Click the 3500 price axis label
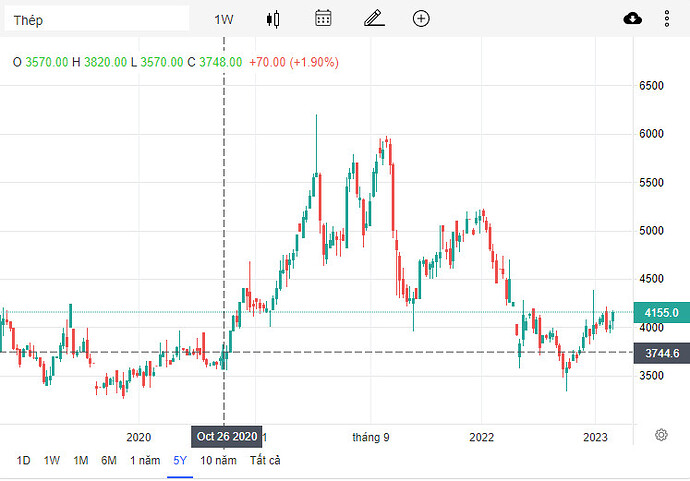690x481 pixels. [x=651, y=375]
